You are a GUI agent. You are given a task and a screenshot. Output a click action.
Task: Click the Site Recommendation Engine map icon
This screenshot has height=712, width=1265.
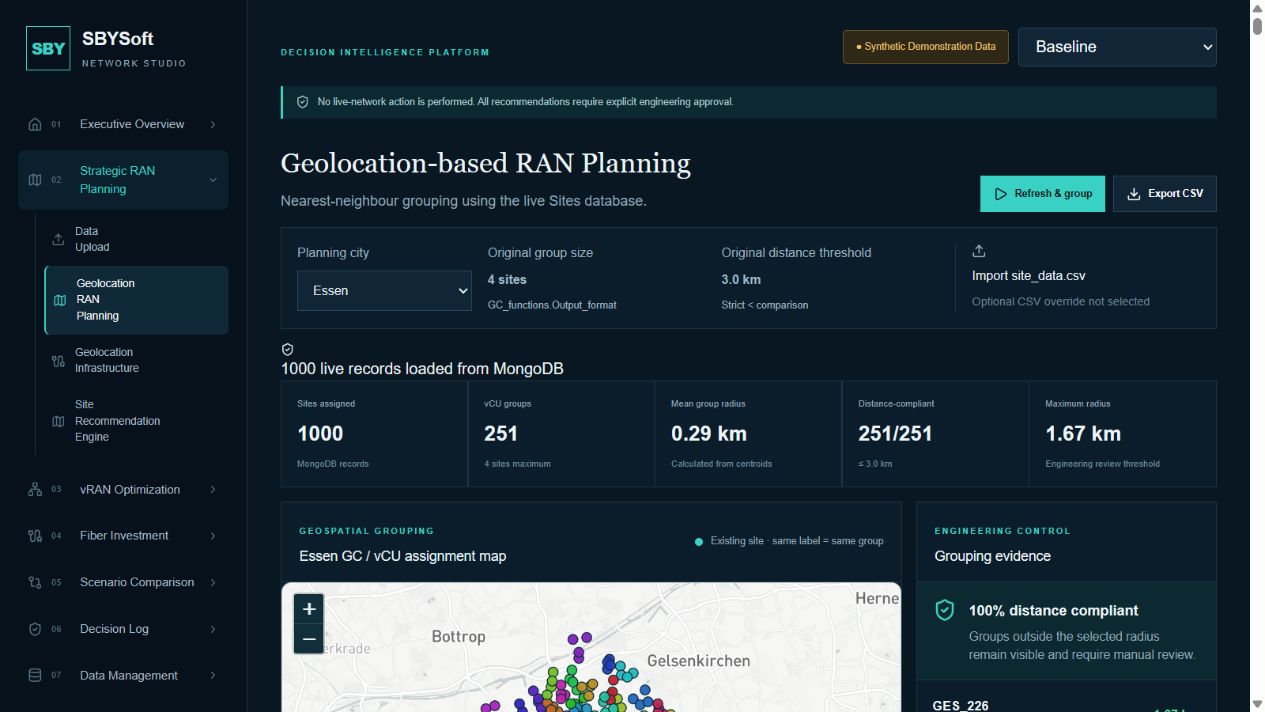coord(58,421)
